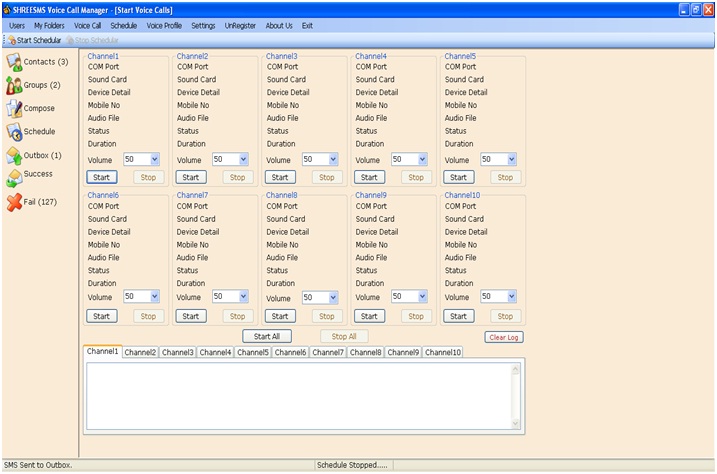Screen dimensions: 717x474
Task: Expand Channel6 volume dropdown
Action: click(x=155, y=296)
